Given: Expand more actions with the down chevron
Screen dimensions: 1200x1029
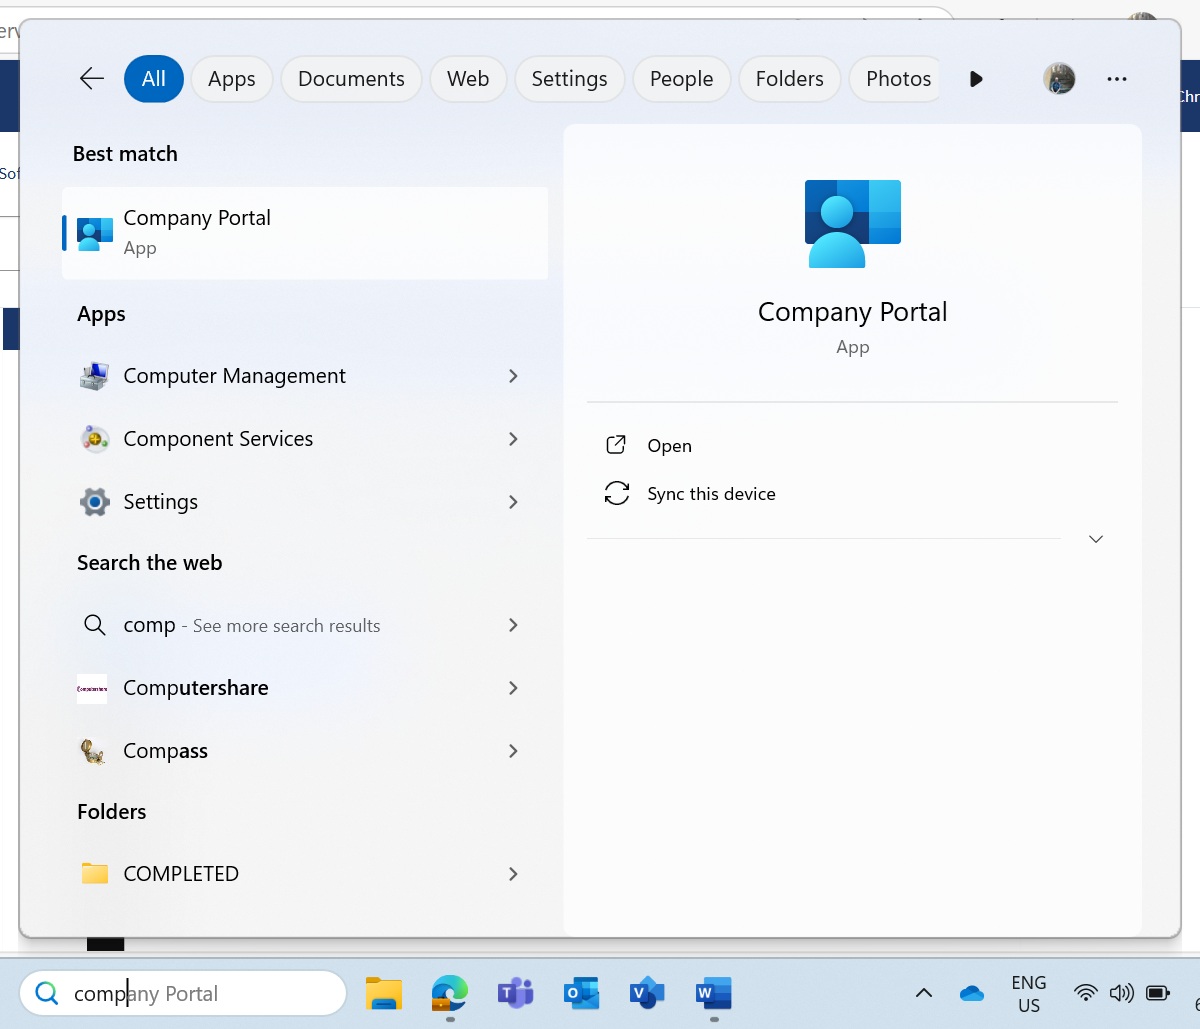Looking at the screenshot, I should 1096,539.
